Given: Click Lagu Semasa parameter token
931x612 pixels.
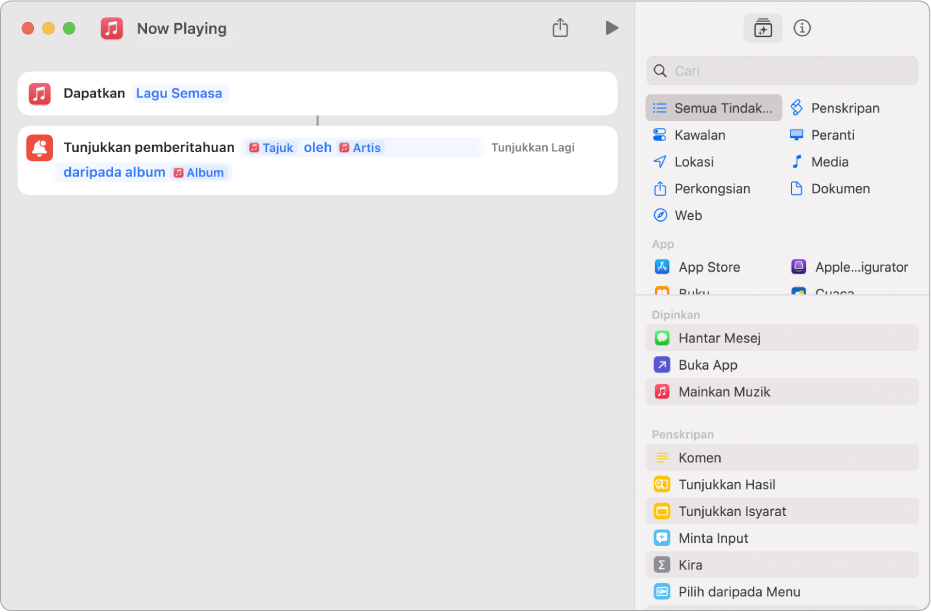Looking at the screenshot, I should [x=179, y=93].
